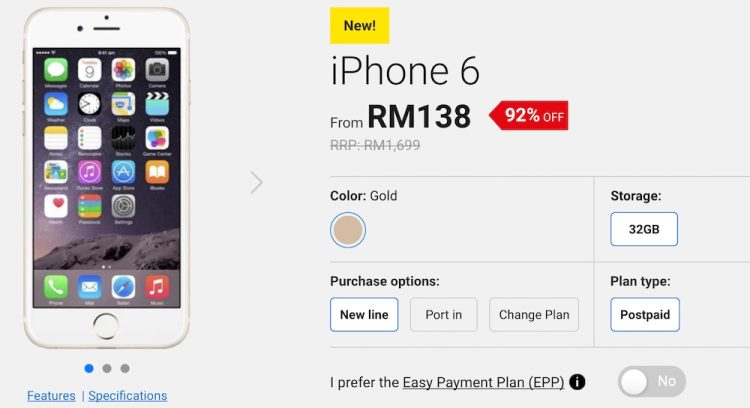
Task: Choose the Change Plan option
Action: pos(534,315)
